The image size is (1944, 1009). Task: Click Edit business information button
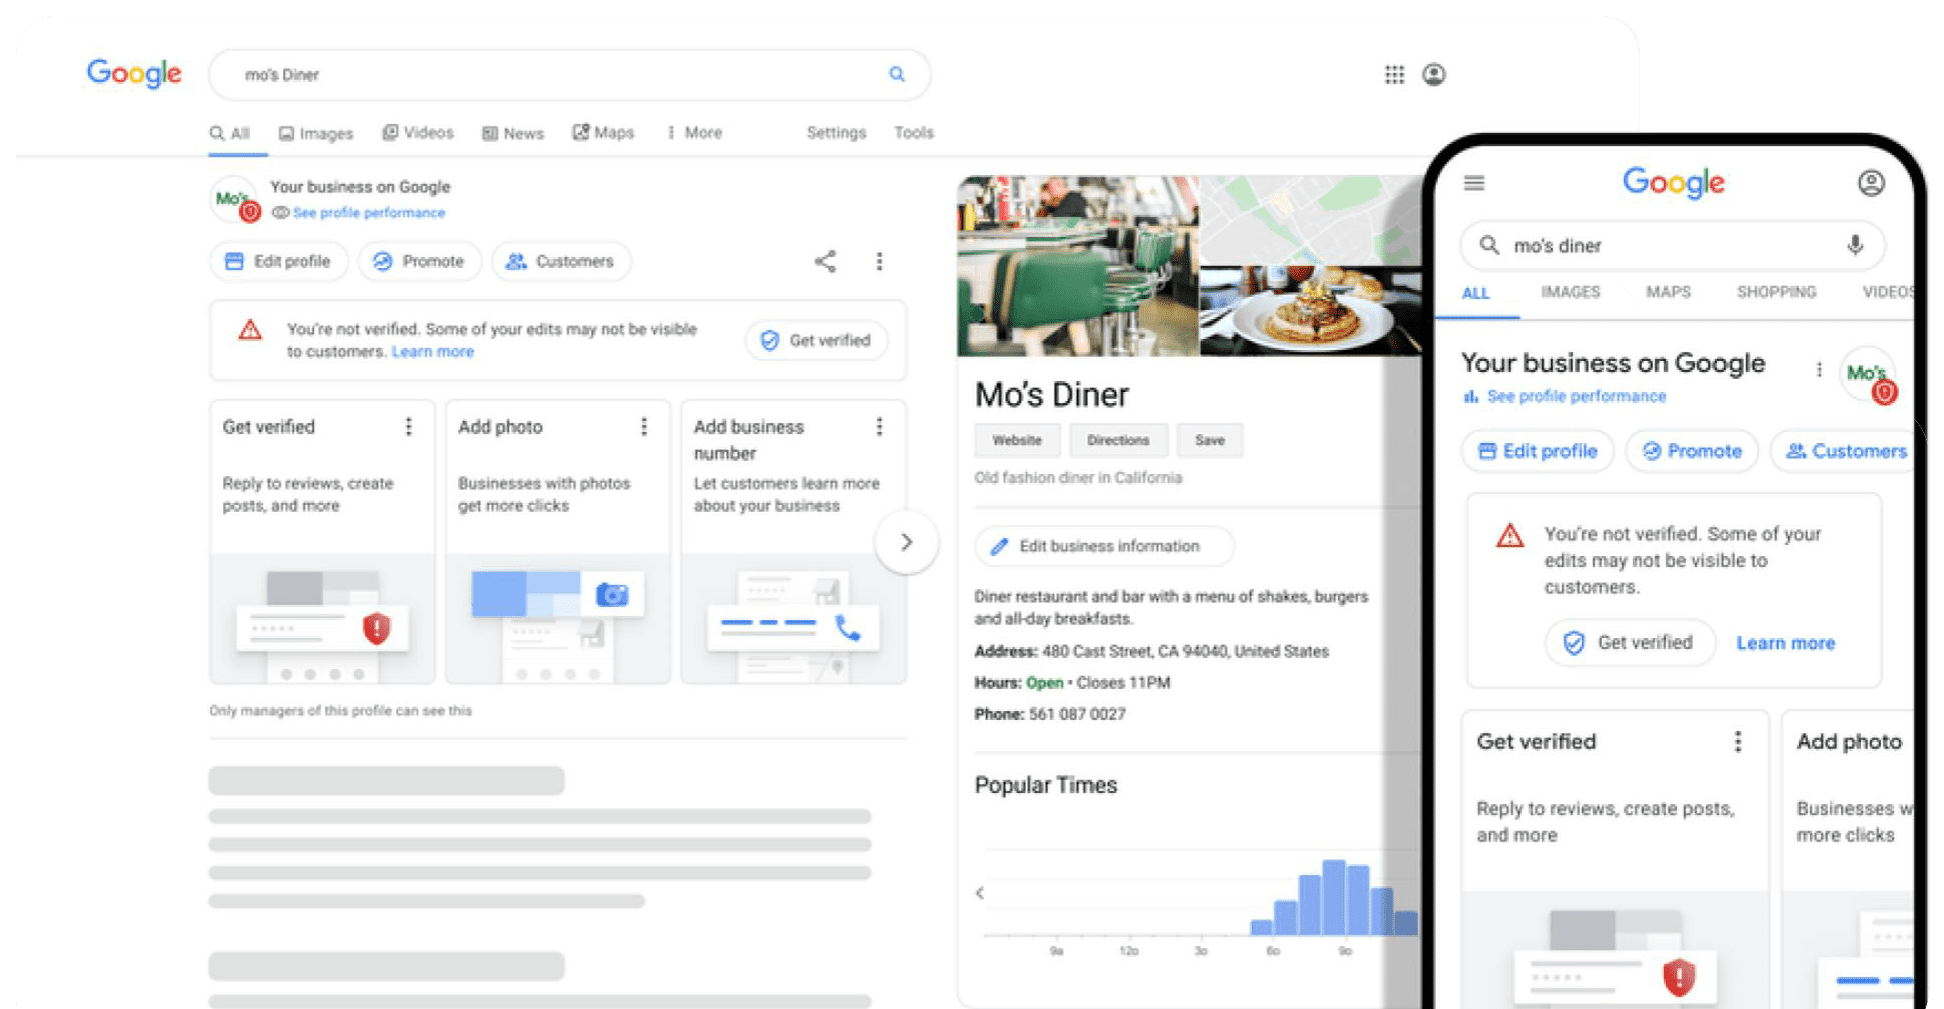(1104, 546)
